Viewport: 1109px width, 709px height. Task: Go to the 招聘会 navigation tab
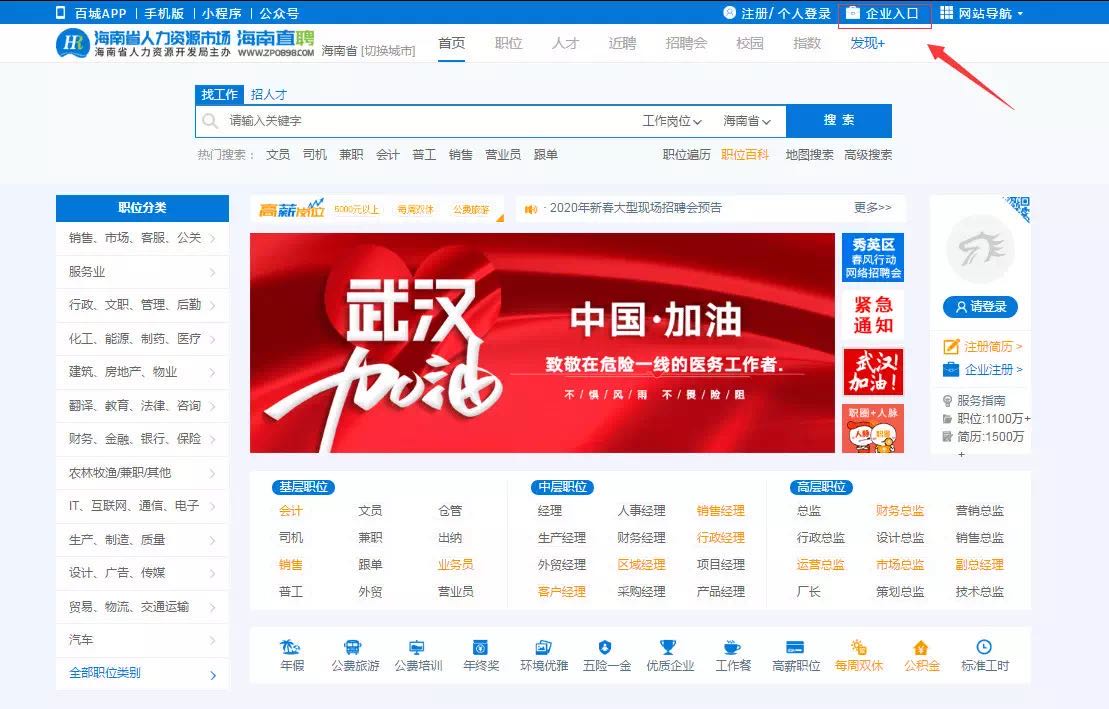click(686, 43)
